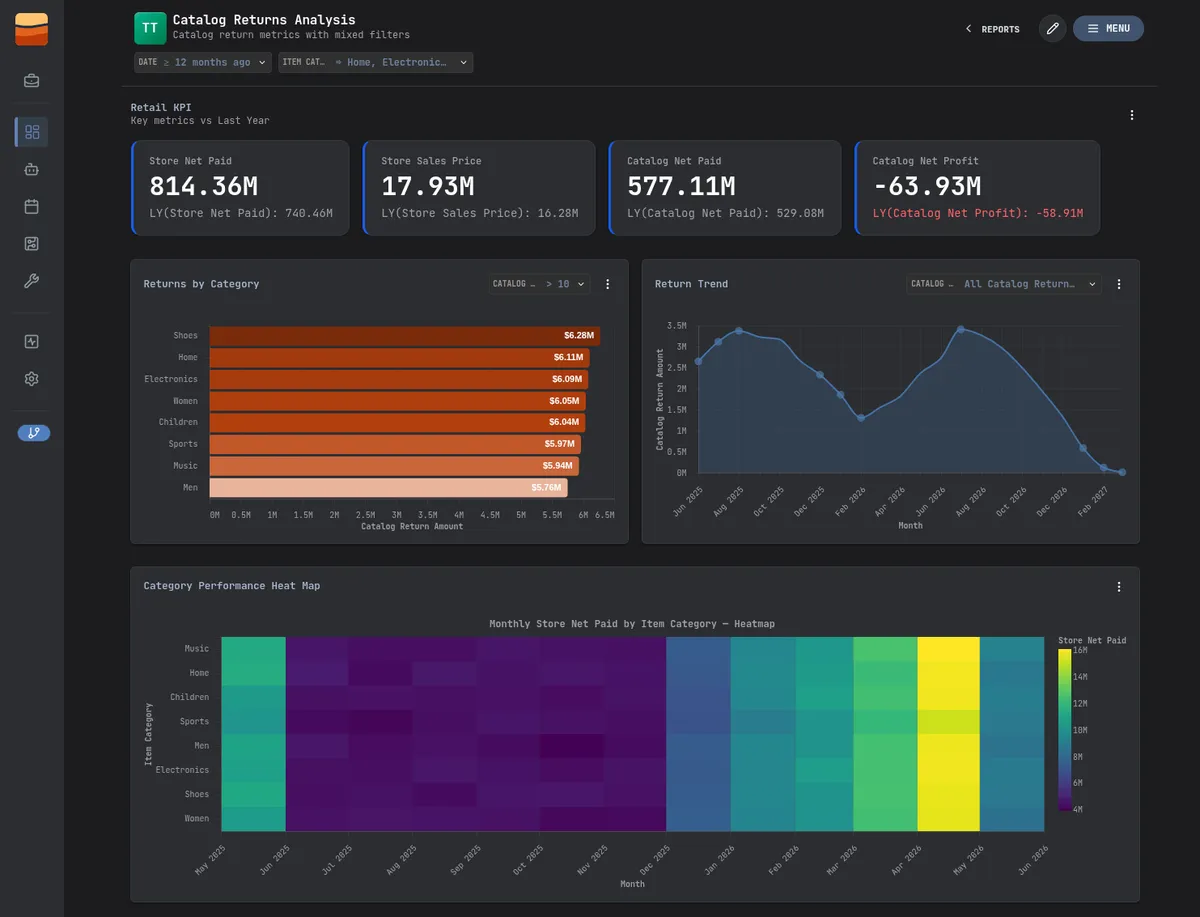
Task: Click the Shoes bar showing $6.28M
Action: pos(404,336)
